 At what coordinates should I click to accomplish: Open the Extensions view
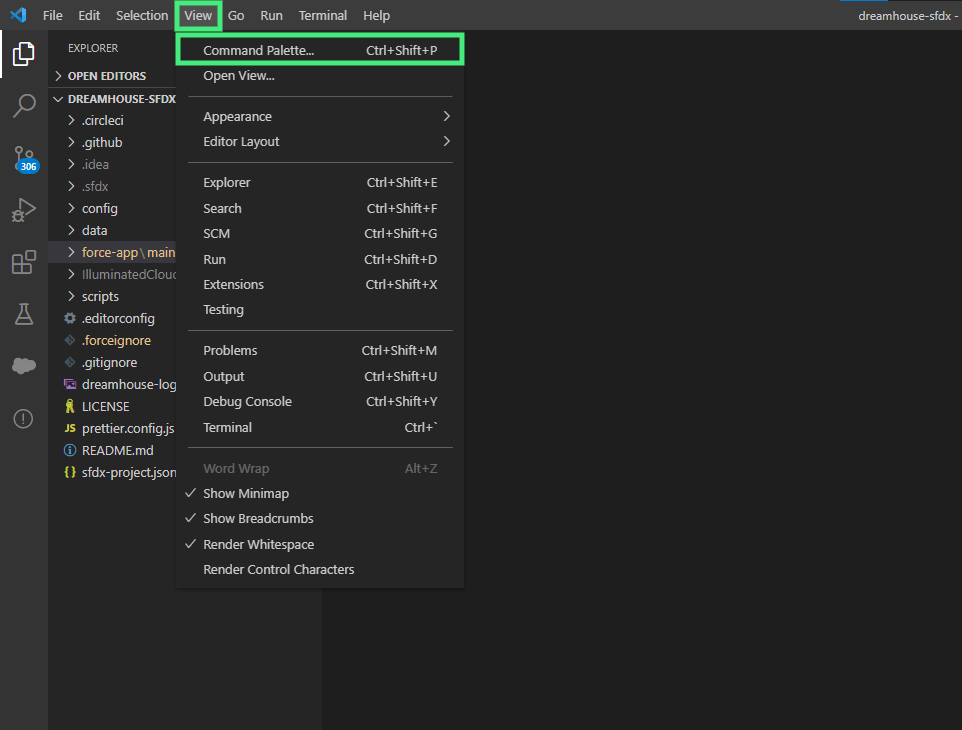coord(23,262)
